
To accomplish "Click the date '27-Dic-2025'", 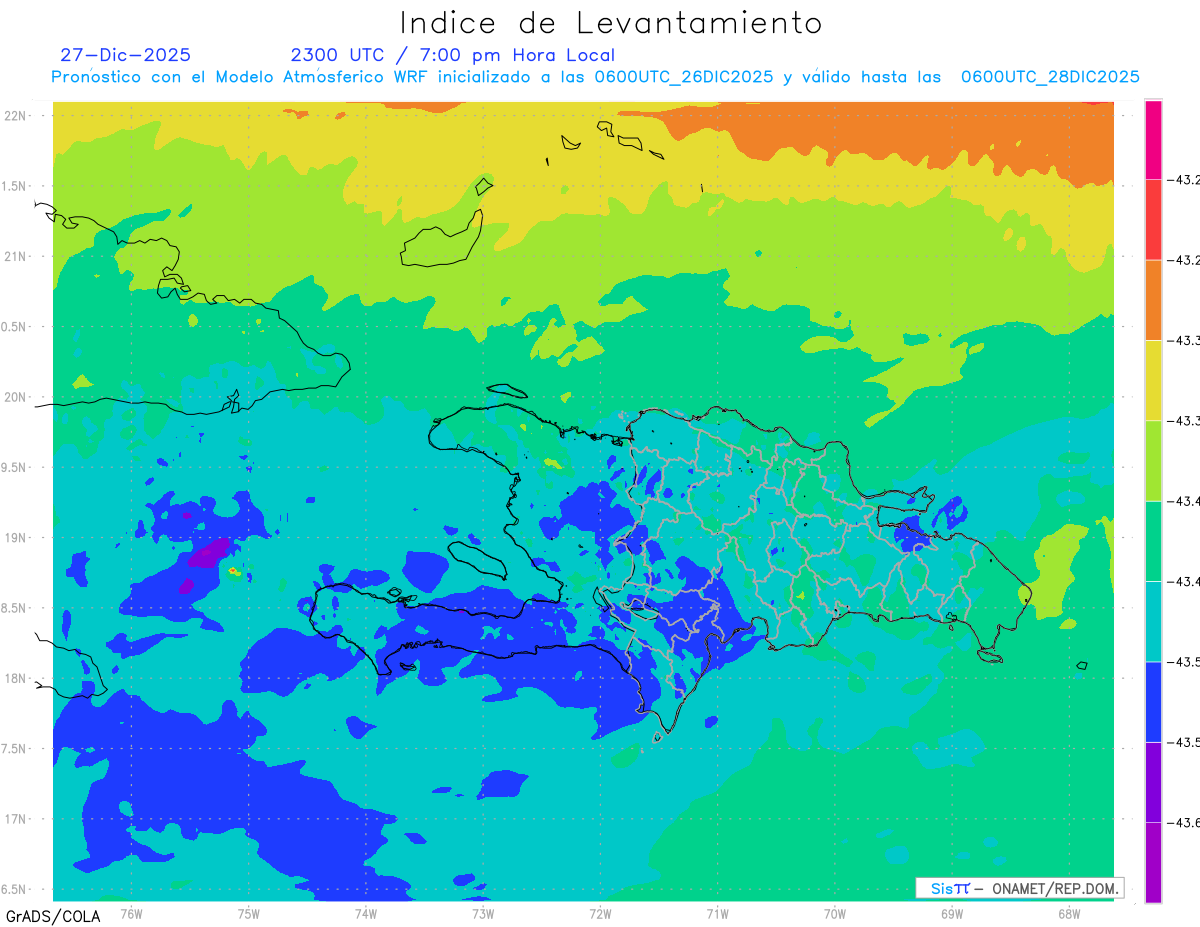I will point(125,55).
